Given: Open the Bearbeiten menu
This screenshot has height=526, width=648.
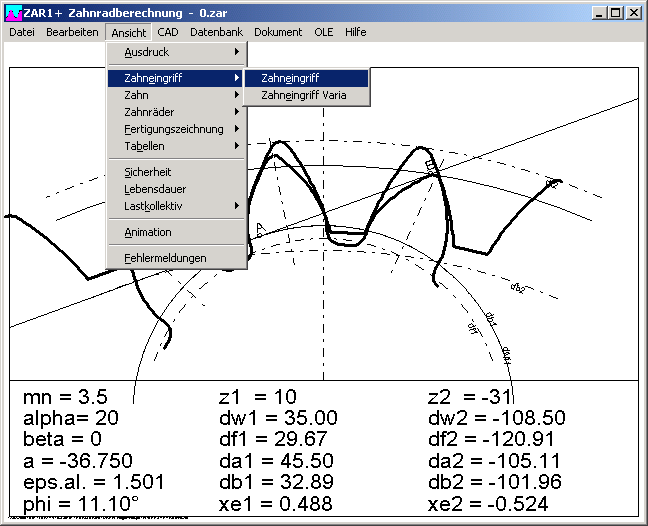Looking at the screenshot, I should tap(72, 32).
